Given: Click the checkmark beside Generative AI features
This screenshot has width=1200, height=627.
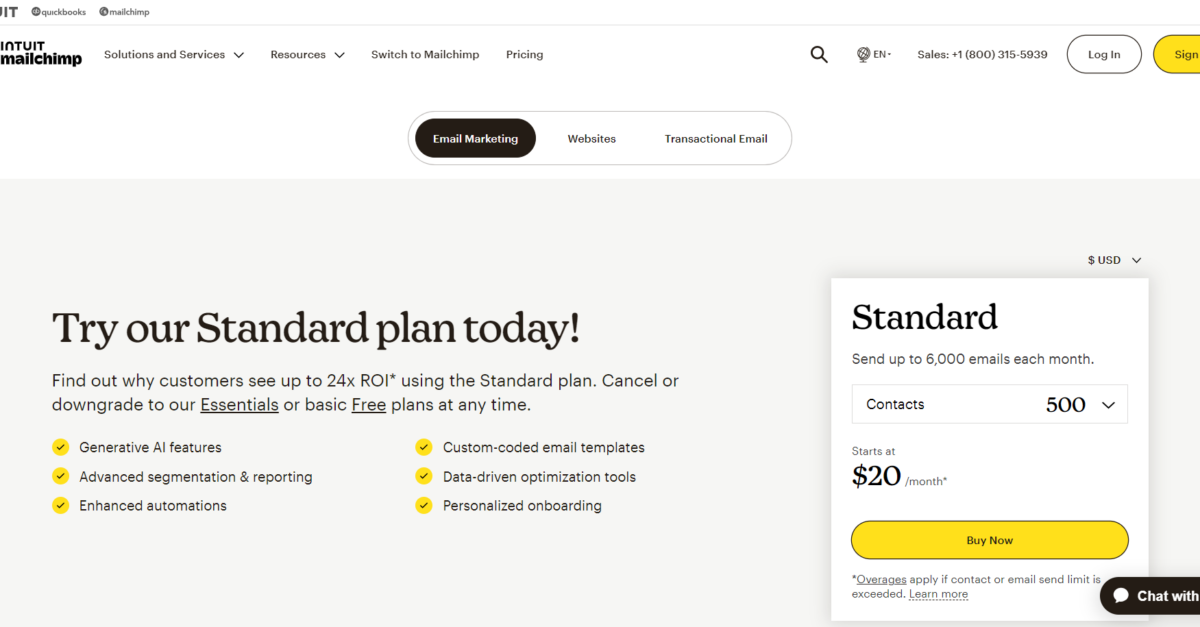Looking at the screenshot, I should (x=60, y=447).
